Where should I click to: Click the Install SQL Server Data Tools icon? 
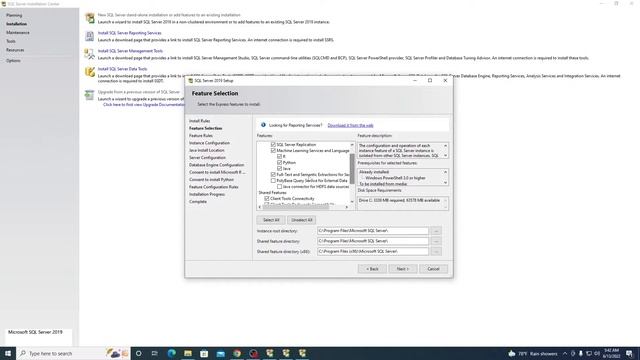(89, 72)
